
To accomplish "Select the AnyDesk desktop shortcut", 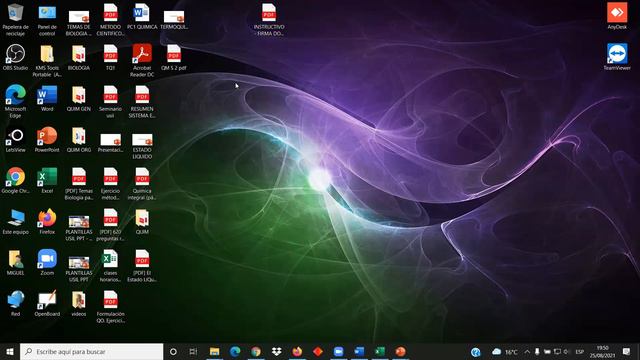I will [x=617, y=16].
